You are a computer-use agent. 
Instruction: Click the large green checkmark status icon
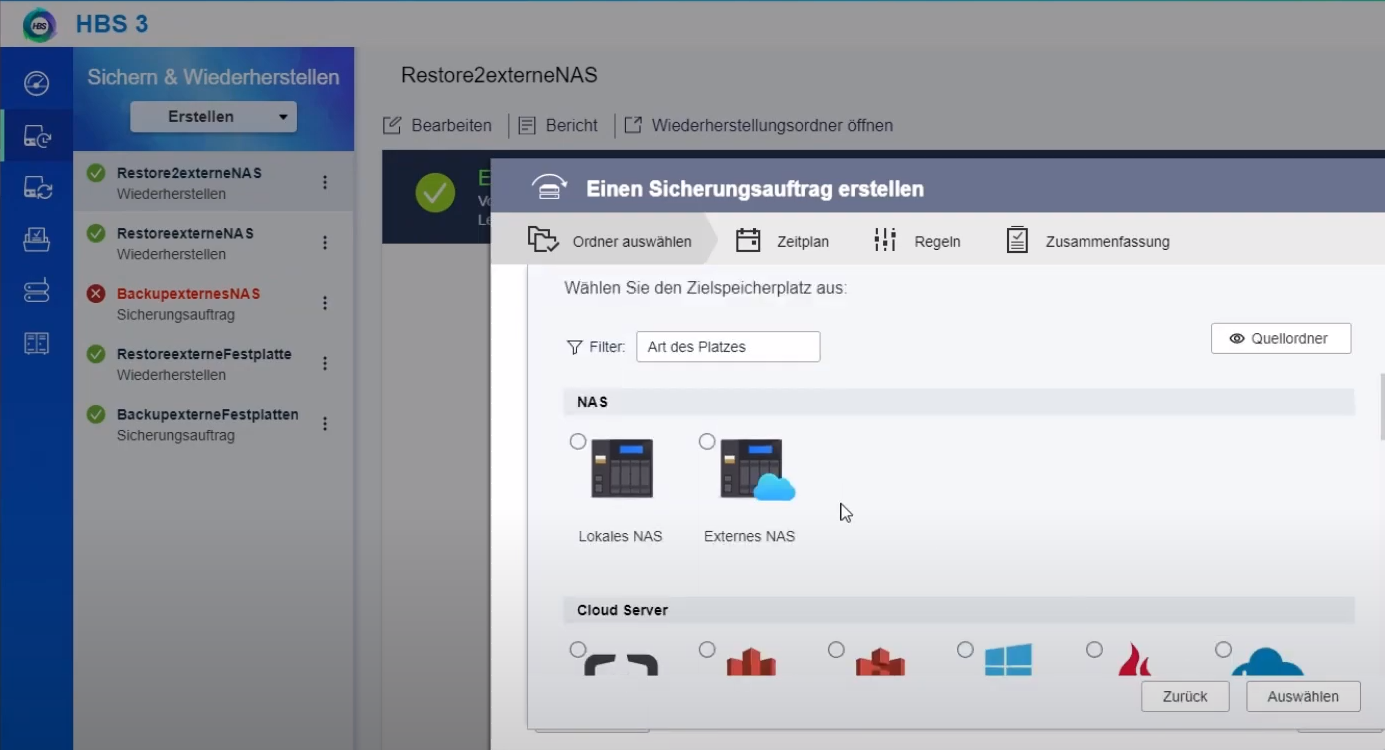435,193
